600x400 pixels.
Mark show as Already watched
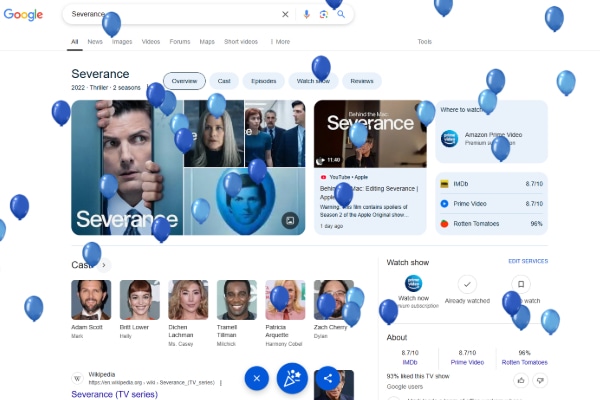[467, 284]
